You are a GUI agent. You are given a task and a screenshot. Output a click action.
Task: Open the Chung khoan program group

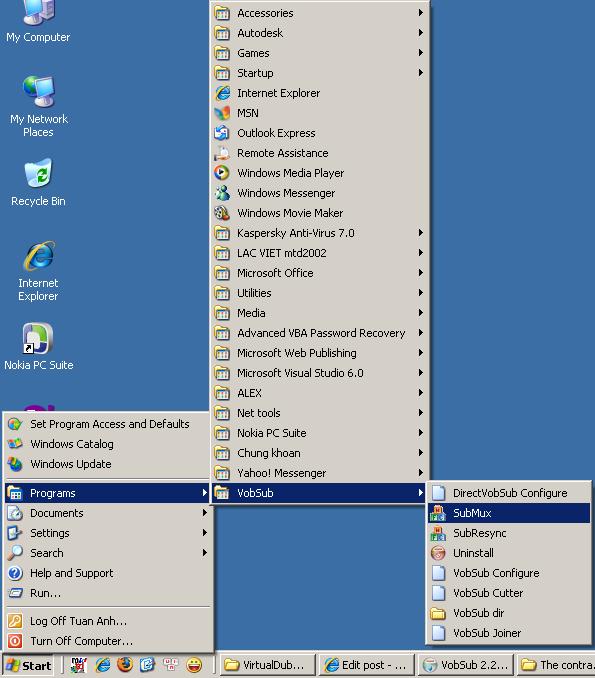[320, 453]
